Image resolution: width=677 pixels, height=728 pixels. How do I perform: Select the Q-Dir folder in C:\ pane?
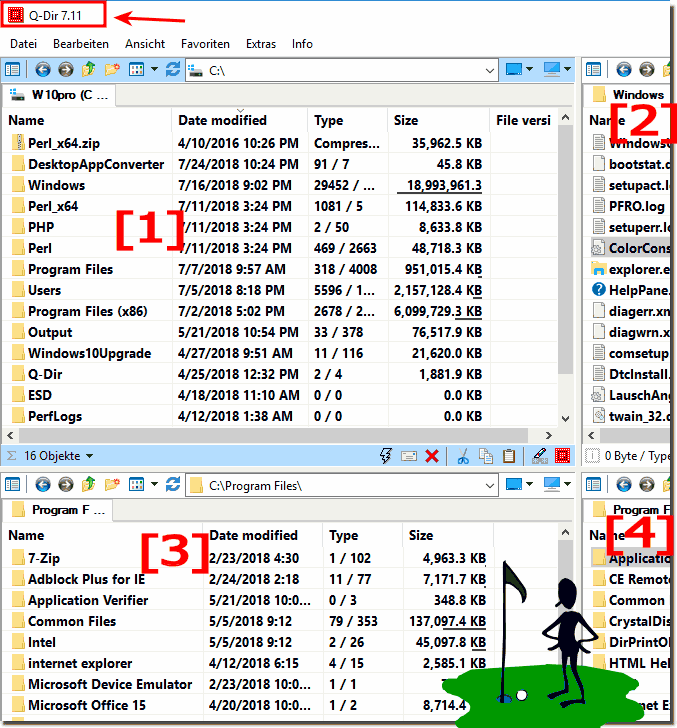pyautogui.click(x=45, y=374)
